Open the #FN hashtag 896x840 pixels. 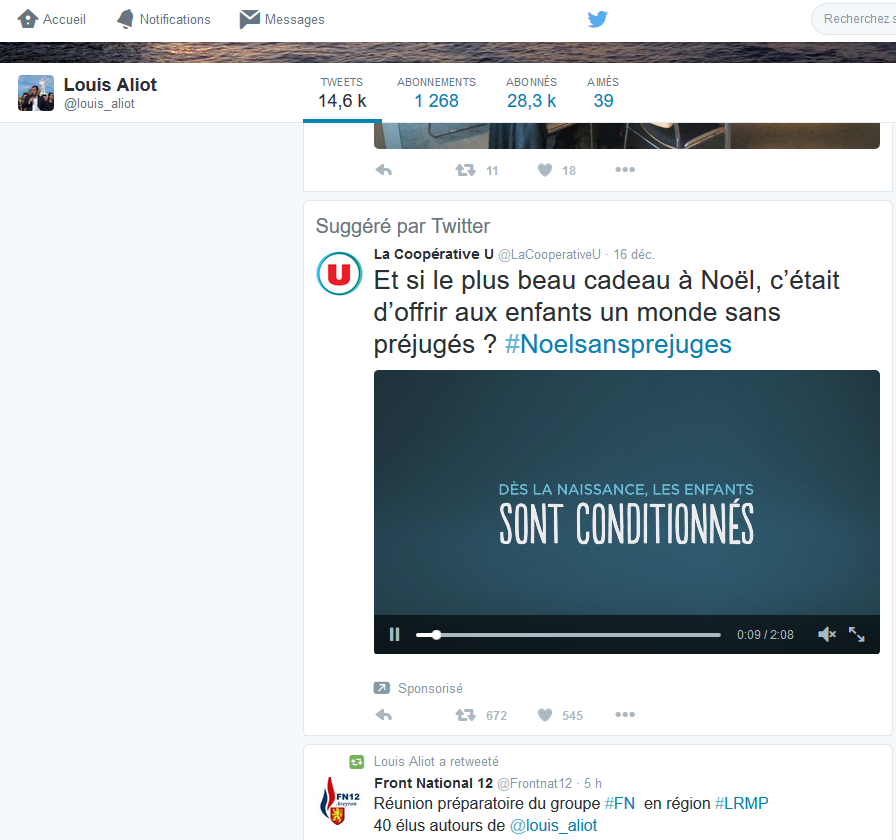619,804
